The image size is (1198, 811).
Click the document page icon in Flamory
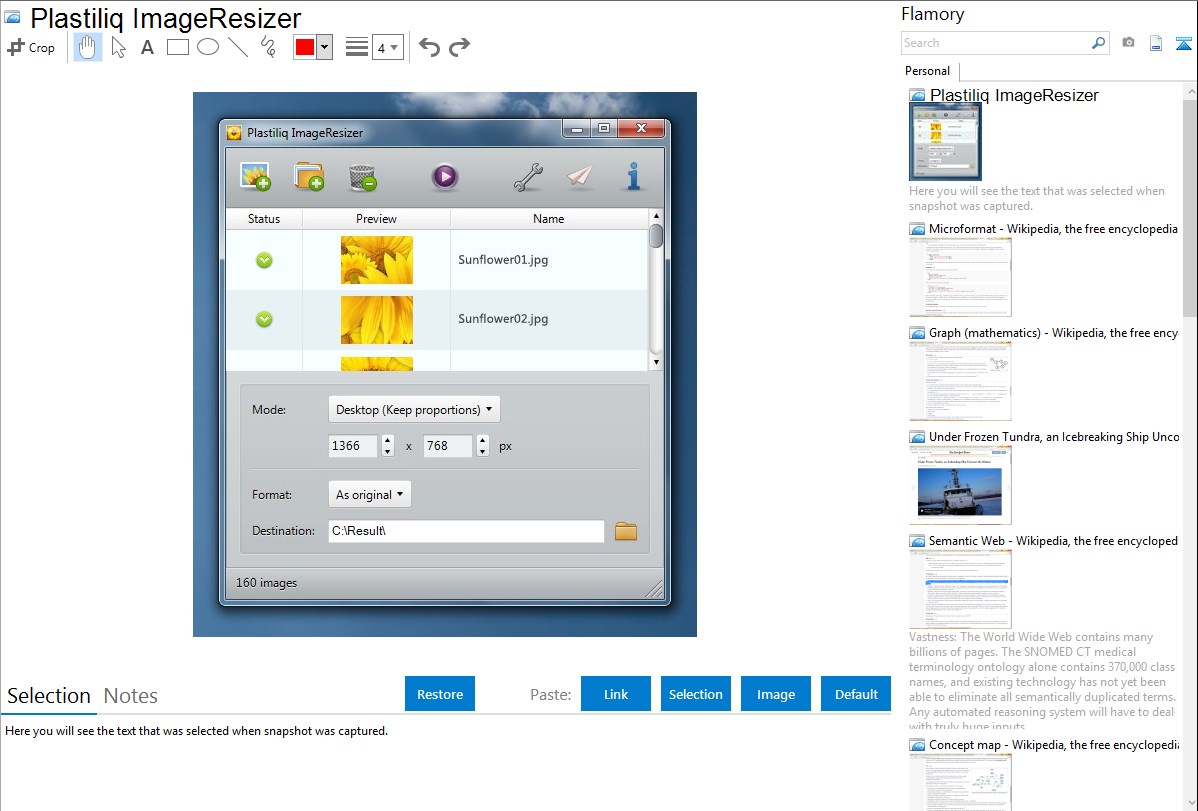[1156, 43]
